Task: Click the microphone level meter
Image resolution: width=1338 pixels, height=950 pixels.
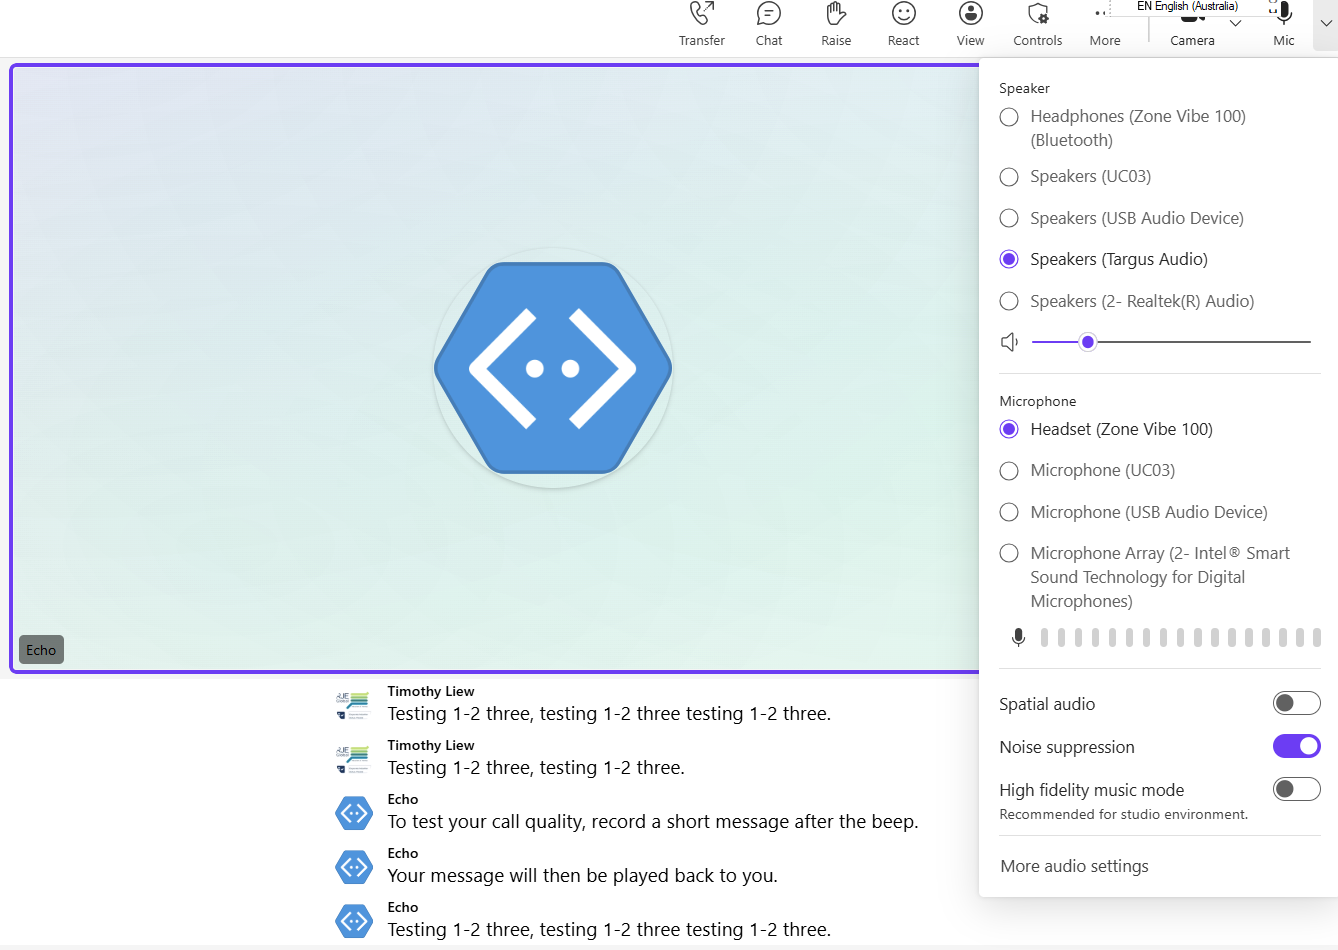Action: pos(1181,637)
